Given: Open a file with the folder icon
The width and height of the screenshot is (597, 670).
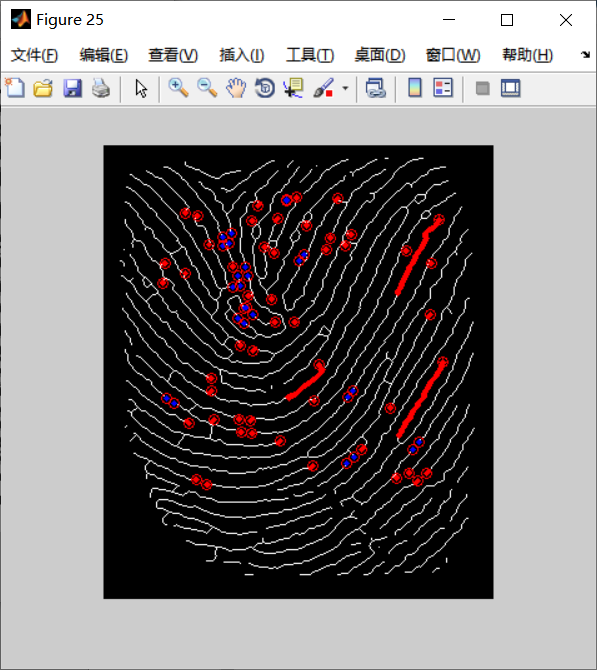Looking at the screenshot, I should pyautogui.click(x=43, y=88).
